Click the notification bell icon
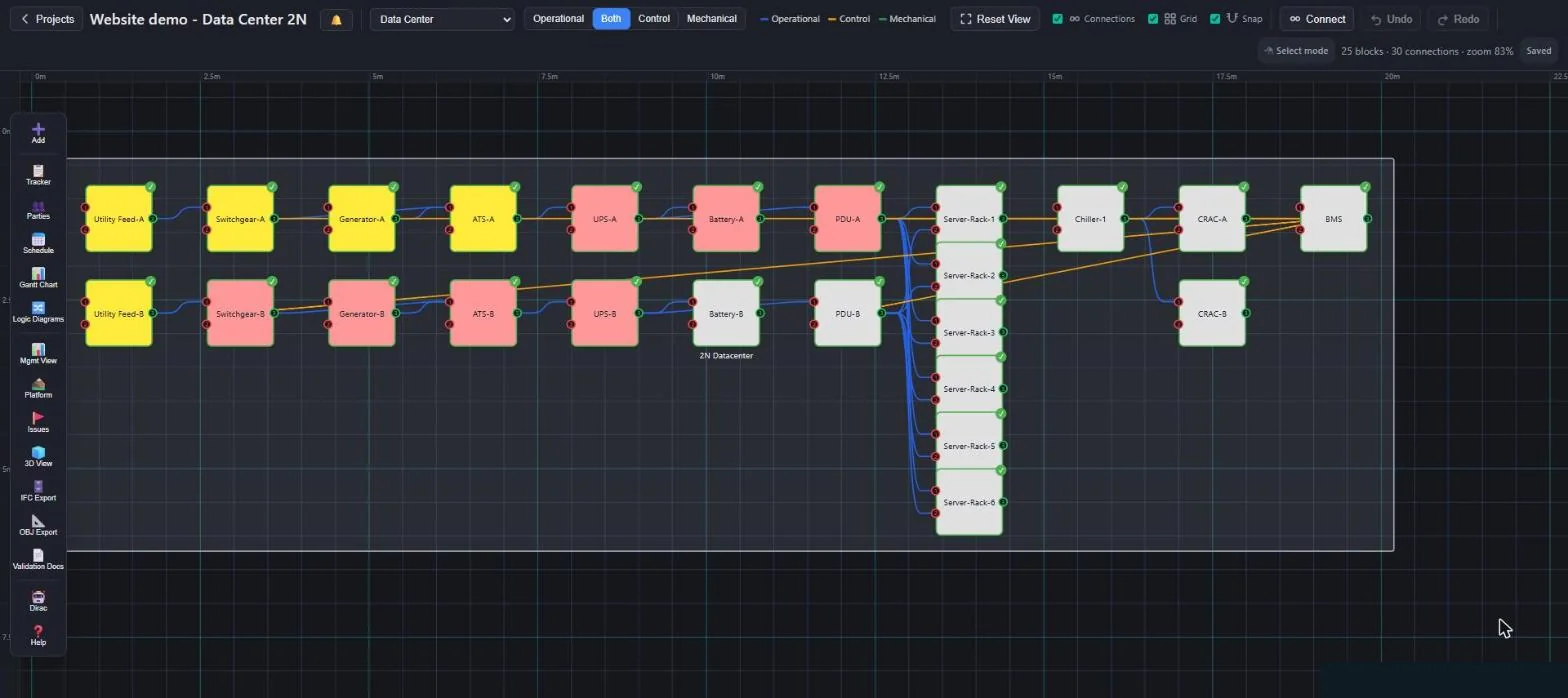Viewport: 1568px width, 698px height. (336, 19)
